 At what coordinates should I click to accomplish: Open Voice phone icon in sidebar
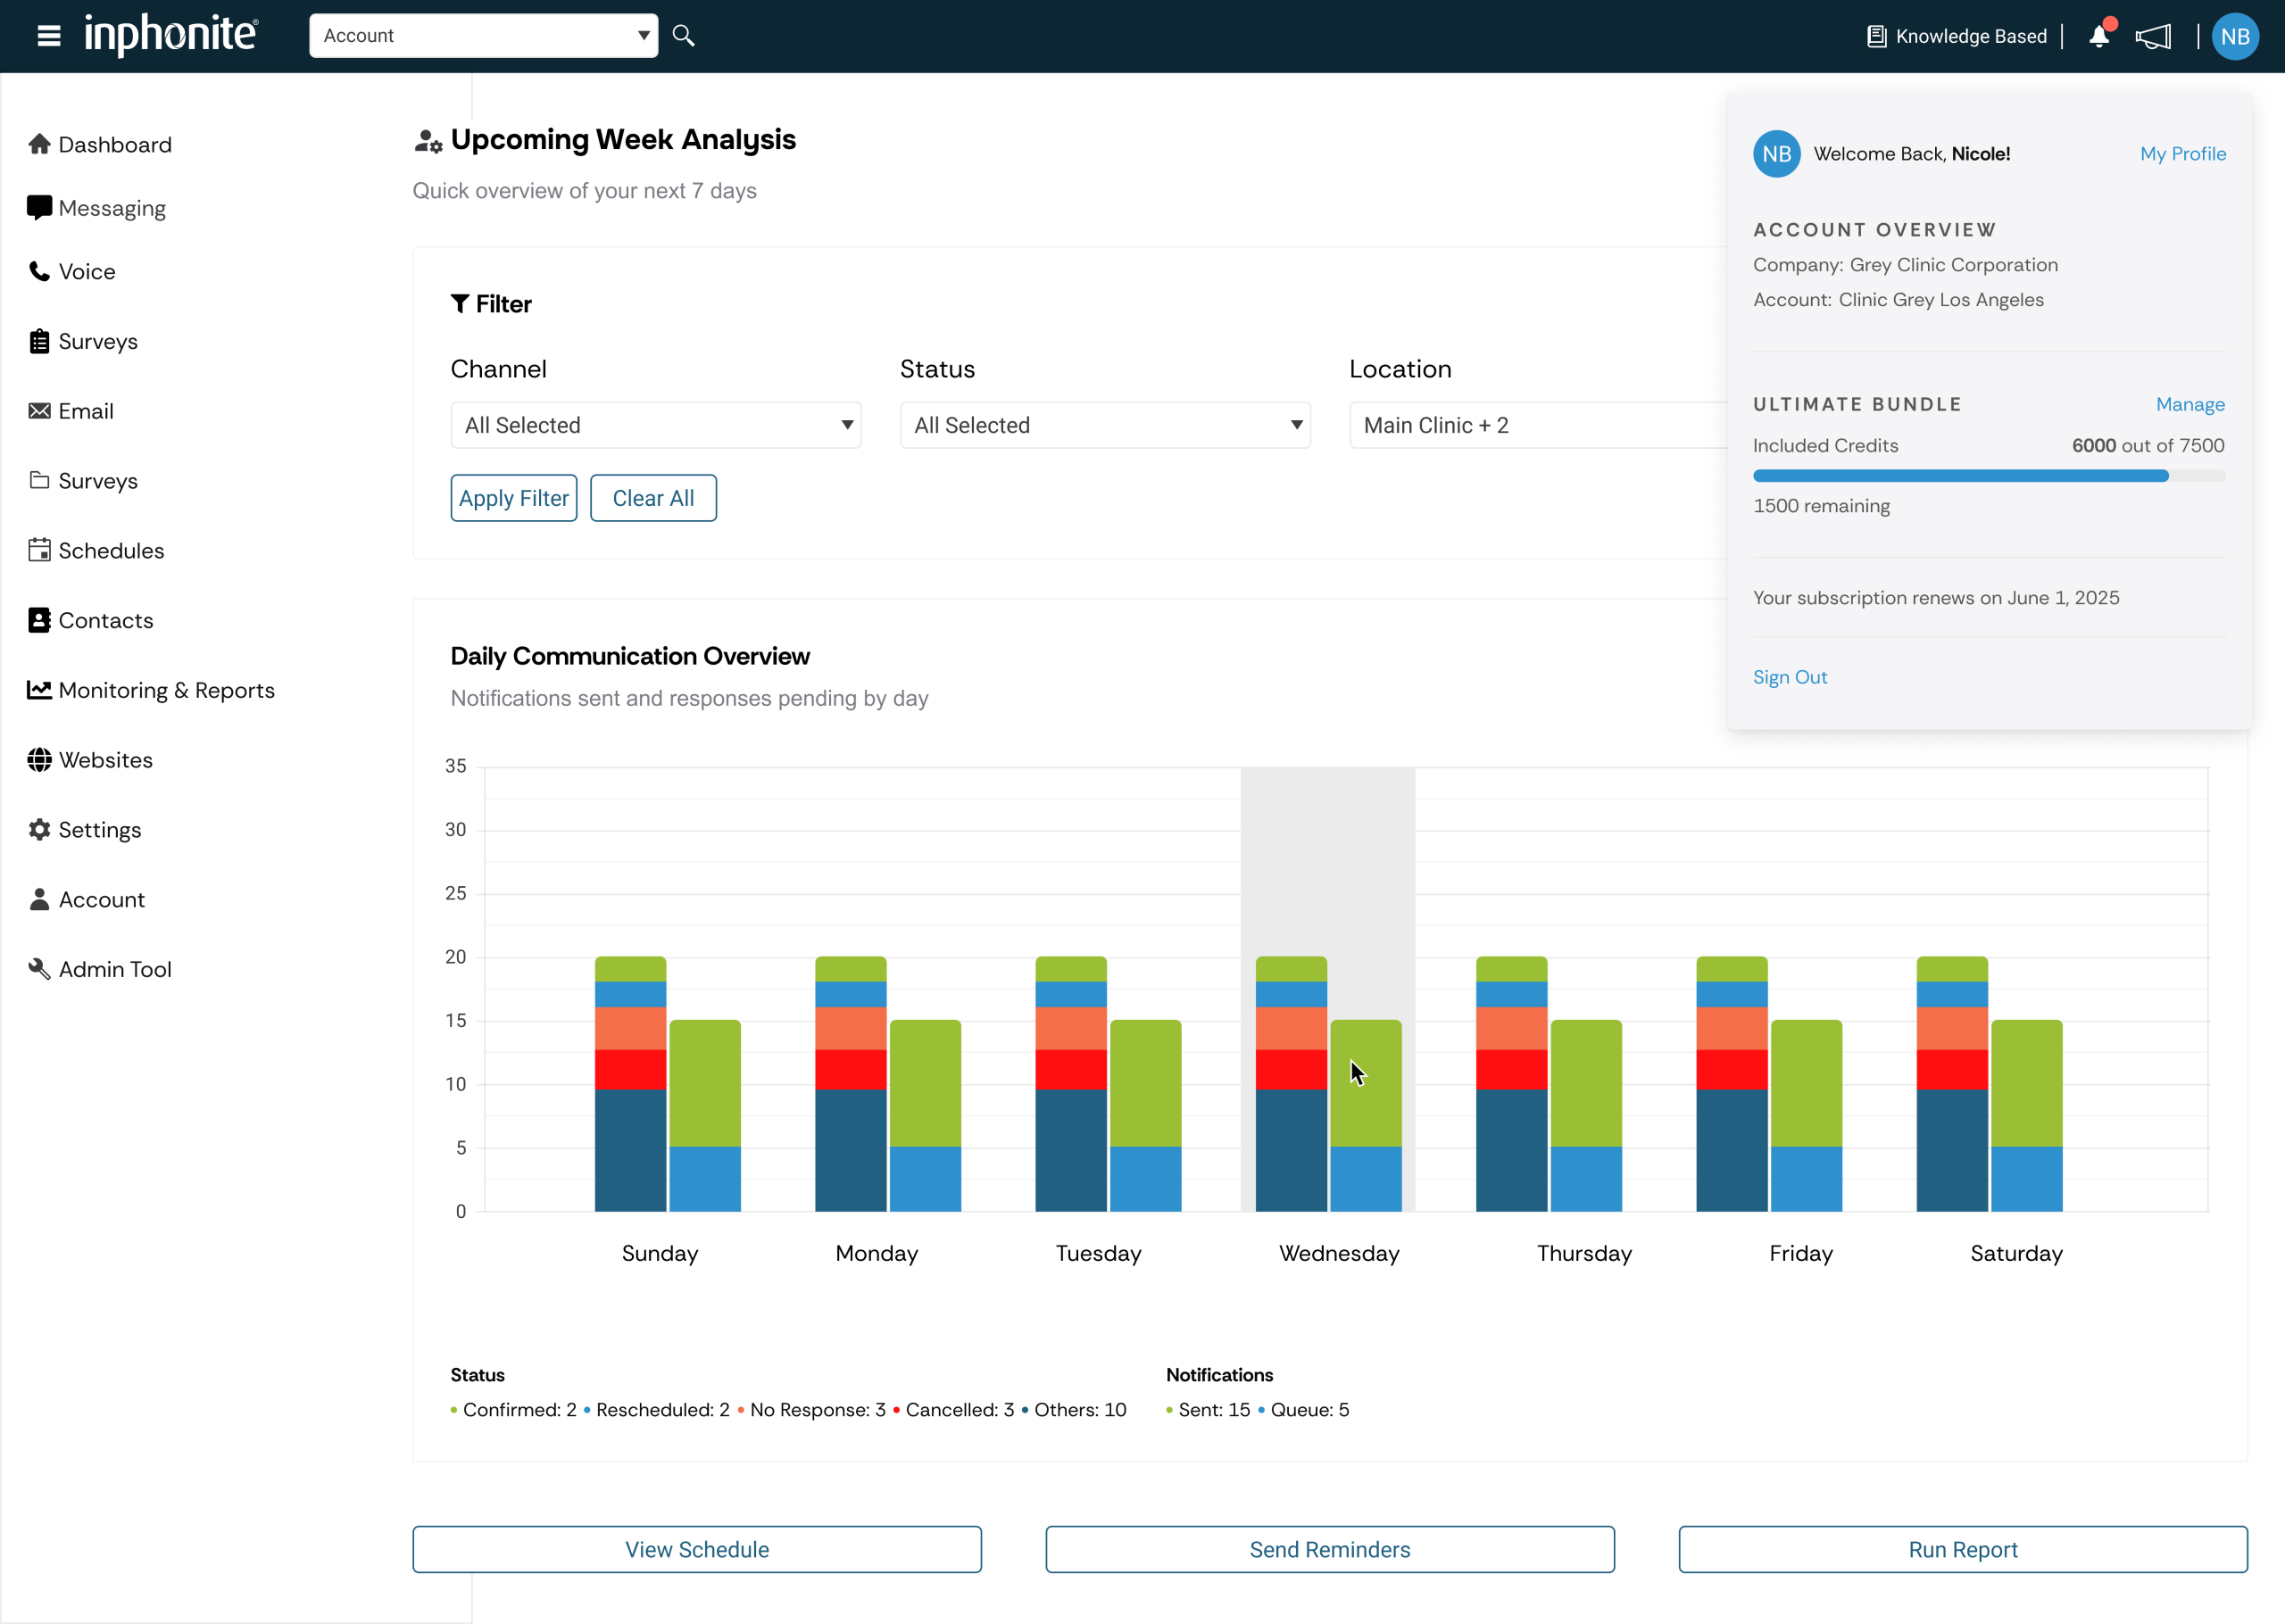tap(40, 271)
